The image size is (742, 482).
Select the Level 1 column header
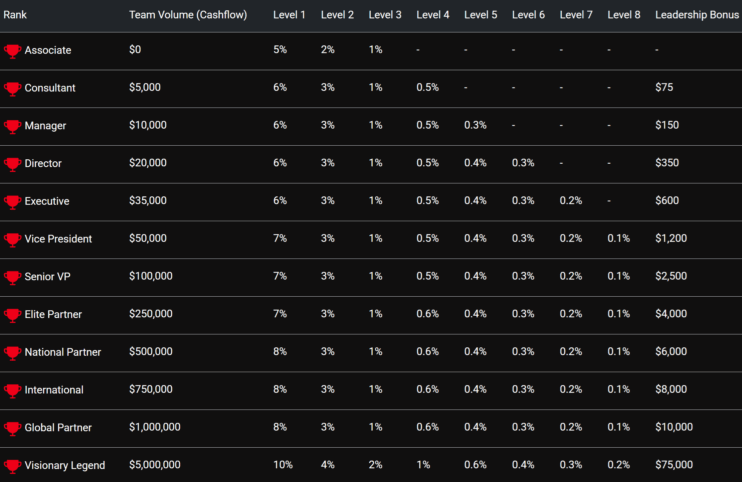(x=289, y=15)
